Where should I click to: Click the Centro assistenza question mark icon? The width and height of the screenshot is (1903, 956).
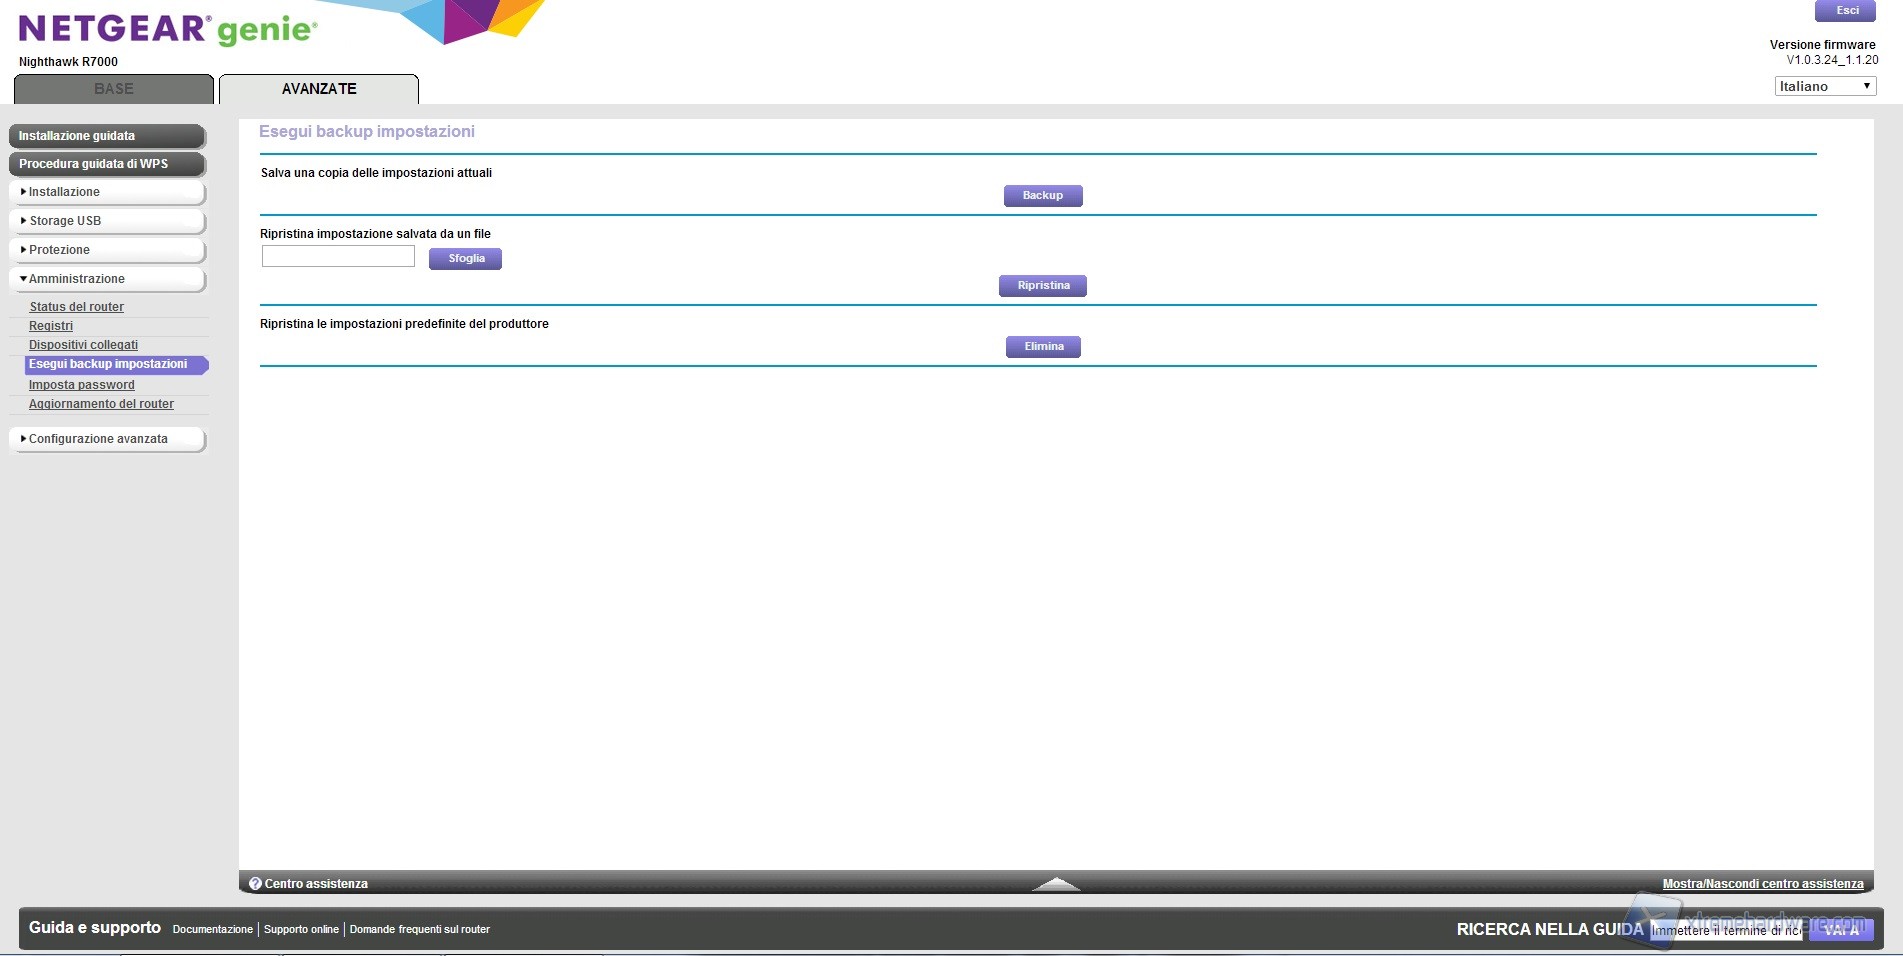[x=255, y=884]
